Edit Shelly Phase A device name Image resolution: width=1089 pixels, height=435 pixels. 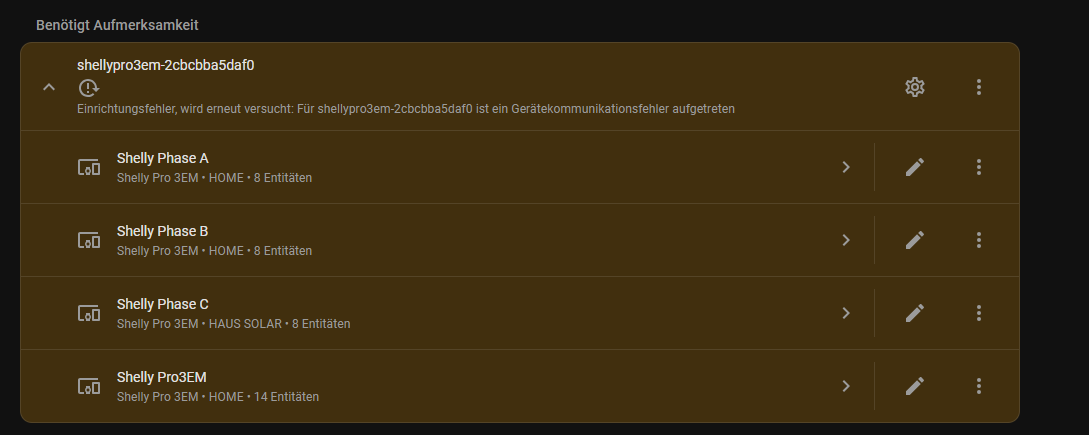point(914,167)
